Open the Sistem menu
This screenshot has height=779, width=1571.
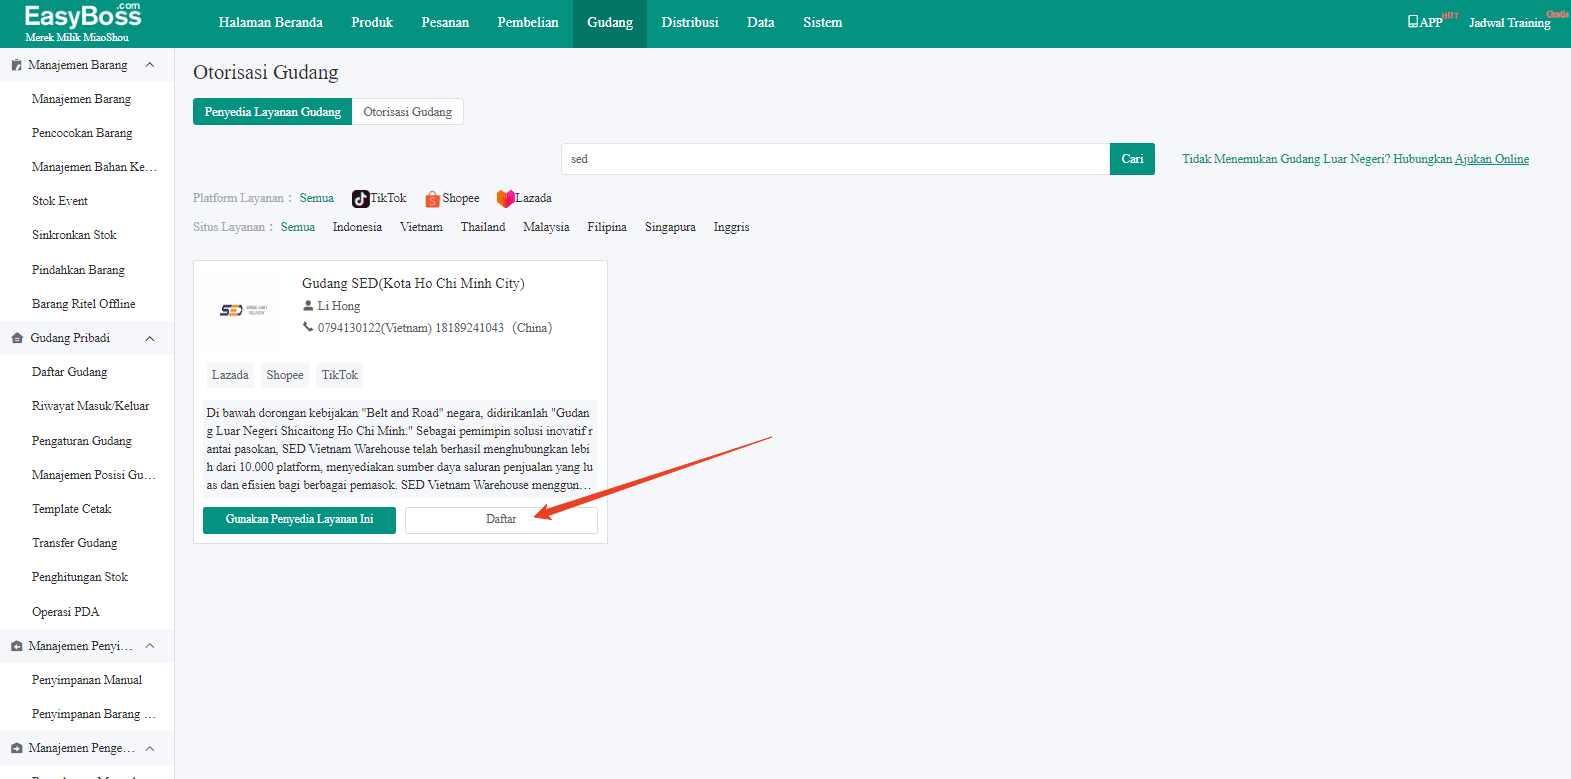click(823, 23)
